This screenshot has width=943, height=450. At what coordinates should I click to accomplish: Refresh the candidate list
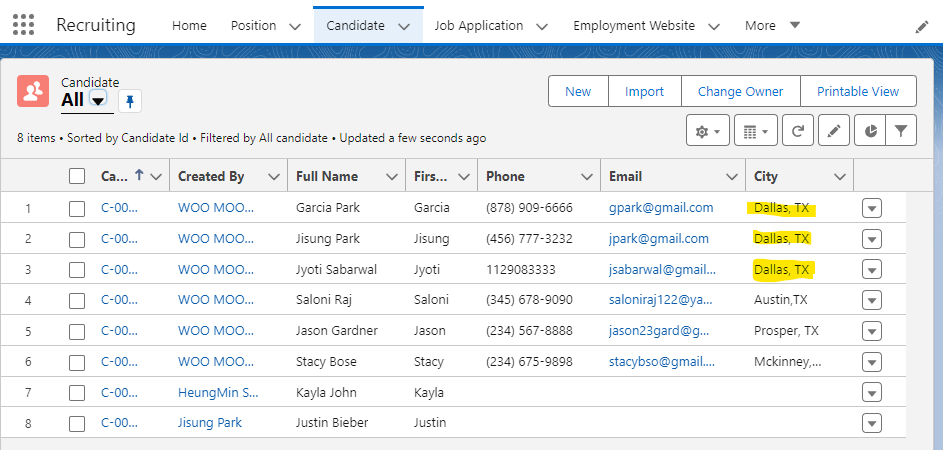pos(797,131)
